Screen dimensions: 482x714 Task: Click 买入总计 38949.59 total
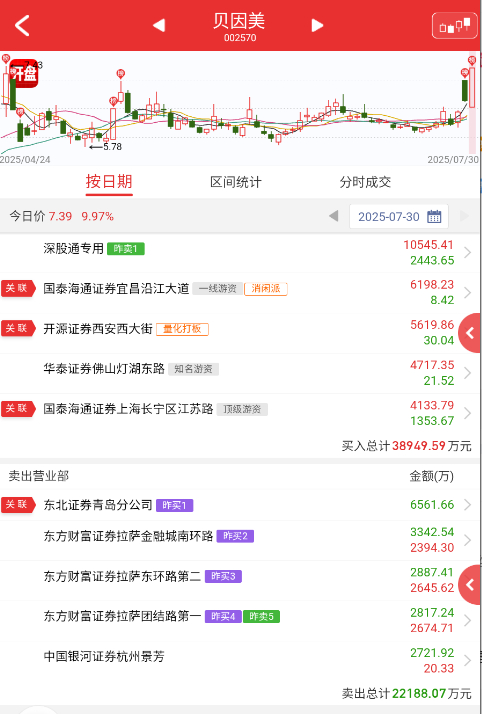pos(406,445)
